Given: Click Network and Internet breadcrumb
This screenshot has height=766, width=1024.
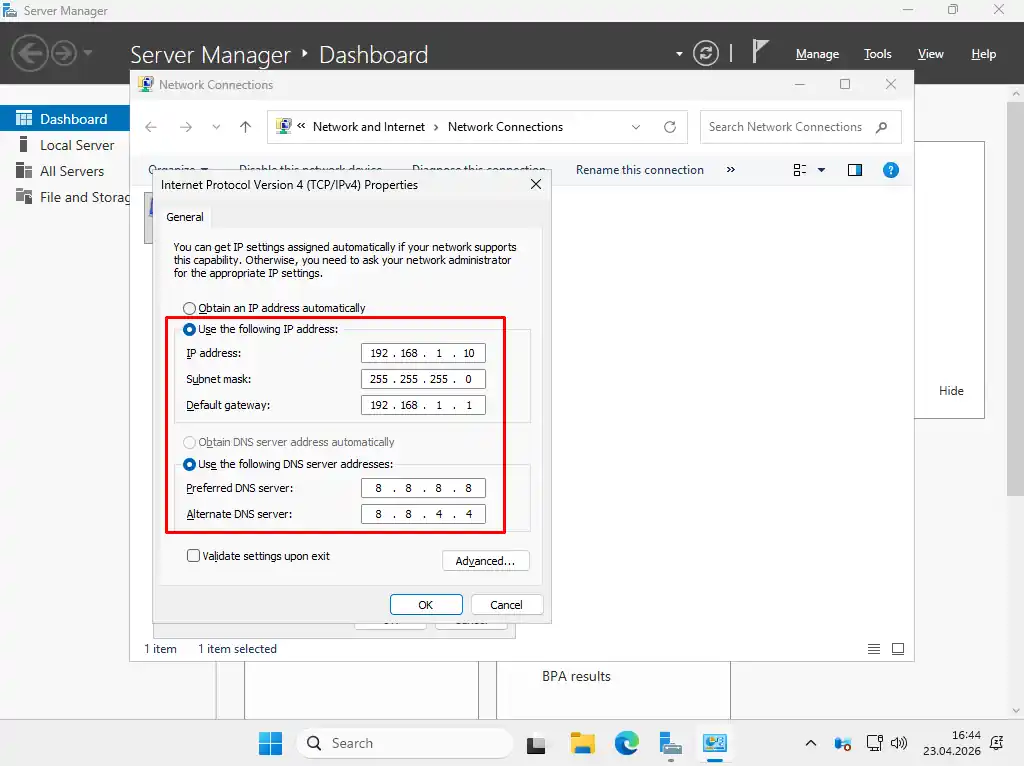Looking at the screenshot, I should point(368,127).
